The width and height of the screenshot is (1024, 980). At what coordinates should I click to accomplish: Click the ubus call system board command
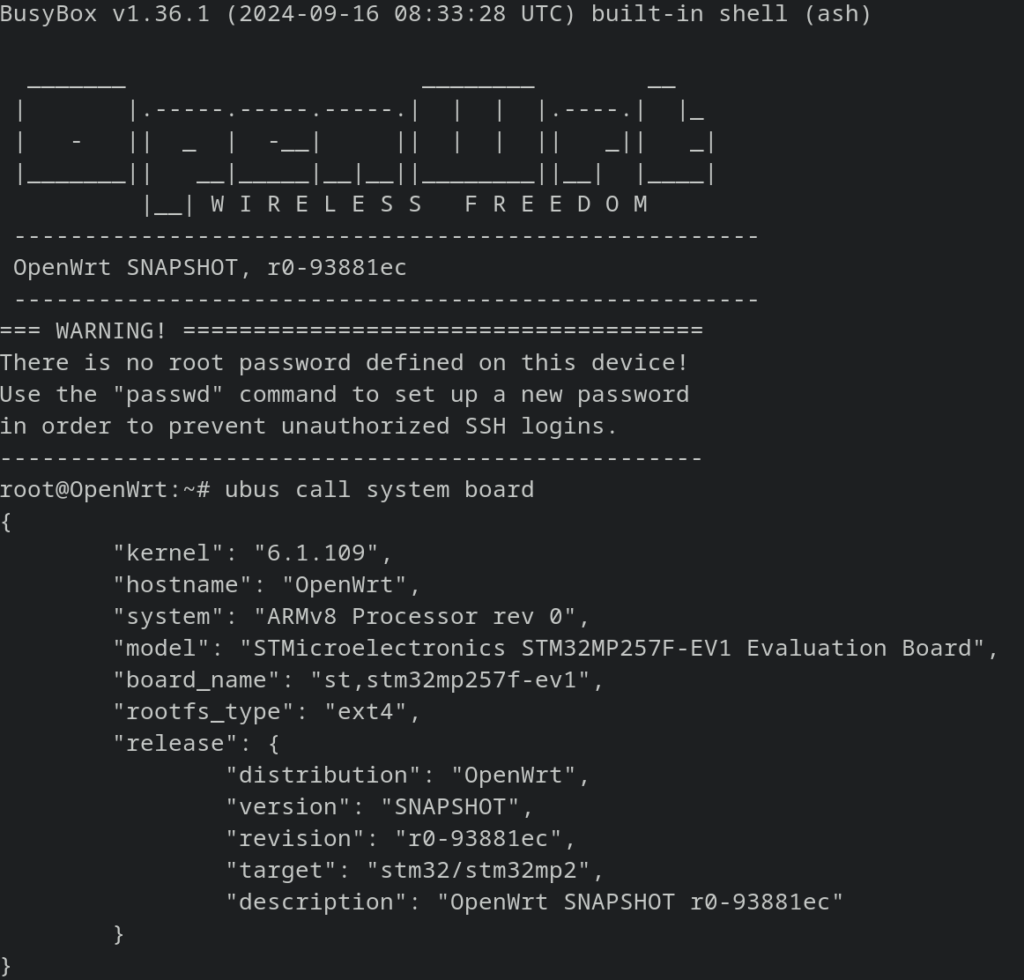click(x=379, y=490)
